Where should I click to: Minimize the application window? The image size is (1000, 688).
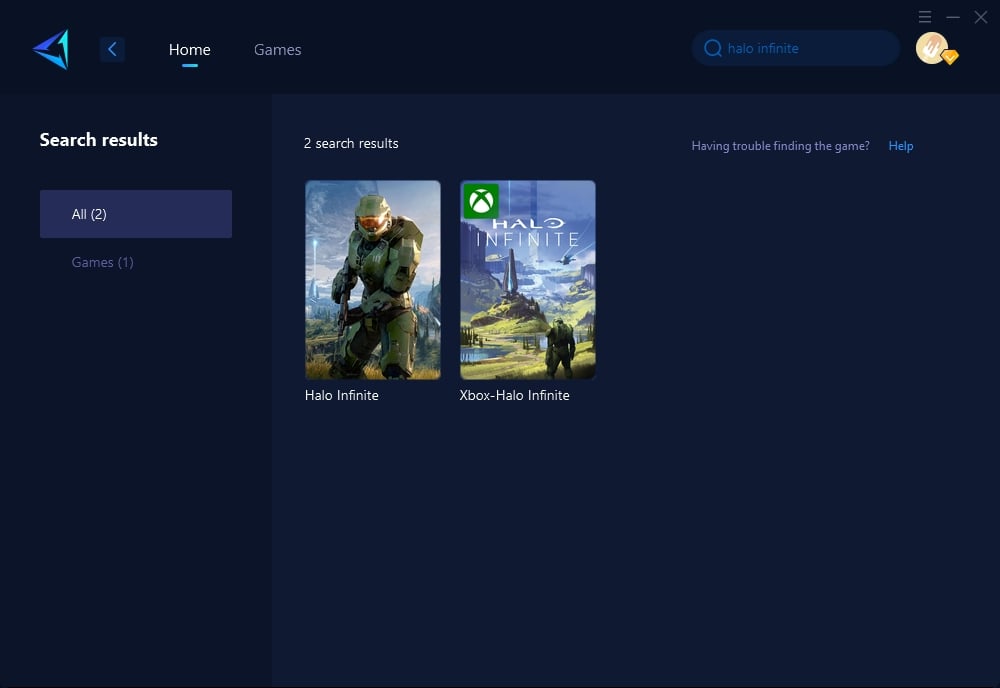pyautogui.click(x=953, y=17)
